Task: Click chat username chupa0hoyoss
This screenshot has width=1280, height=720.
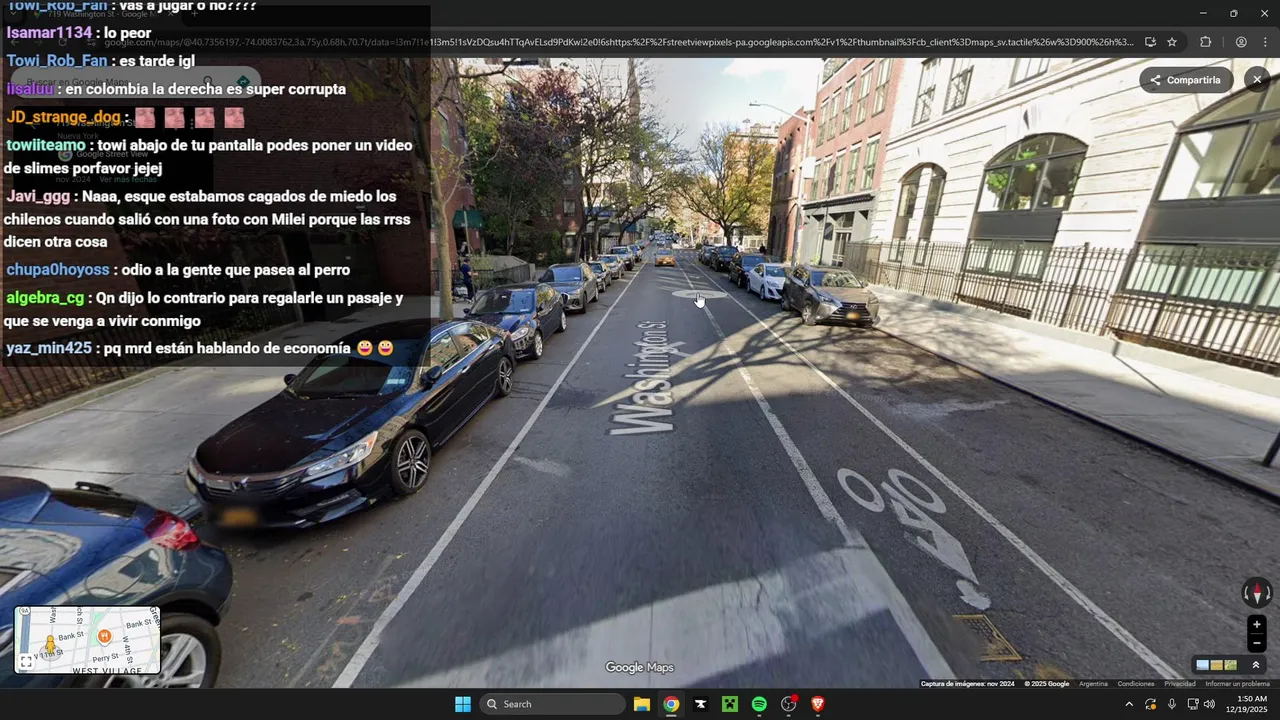Action: point(58,270)
